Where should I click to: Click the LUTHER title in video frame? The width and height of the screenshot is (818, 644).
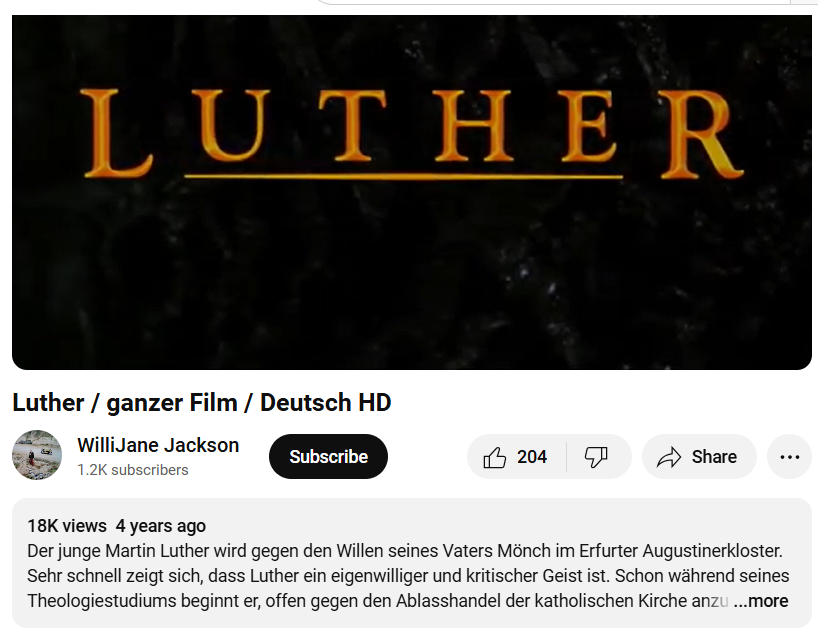(411, 134)
